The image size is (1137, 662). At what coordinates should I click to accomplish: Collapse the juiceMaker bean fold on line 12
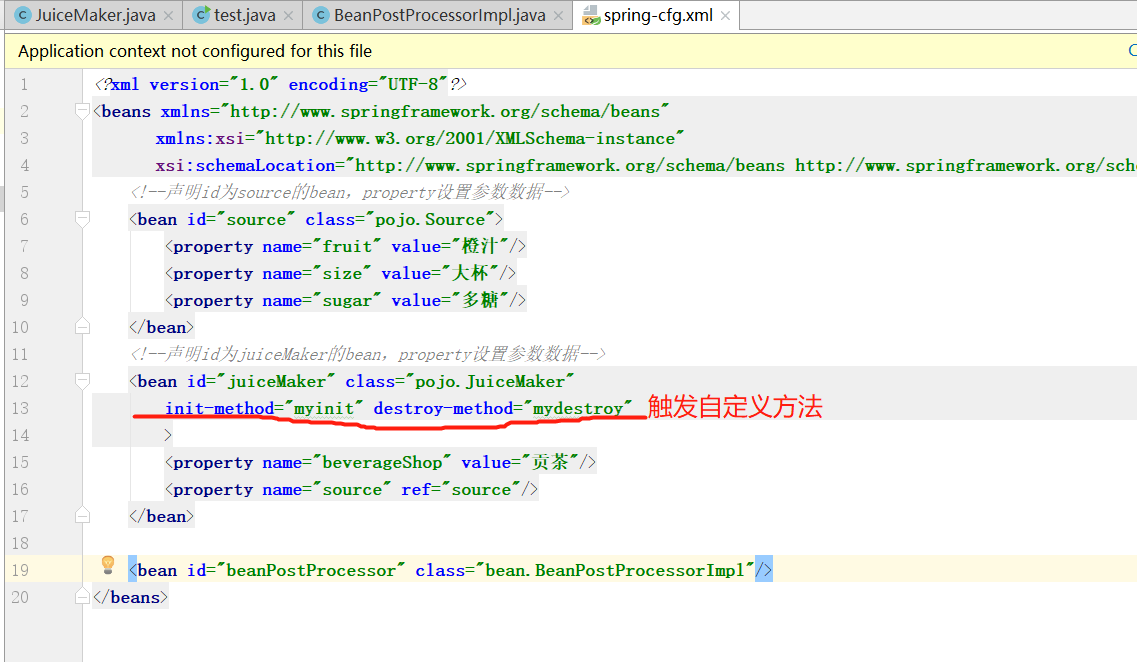[x=82, y=381]
